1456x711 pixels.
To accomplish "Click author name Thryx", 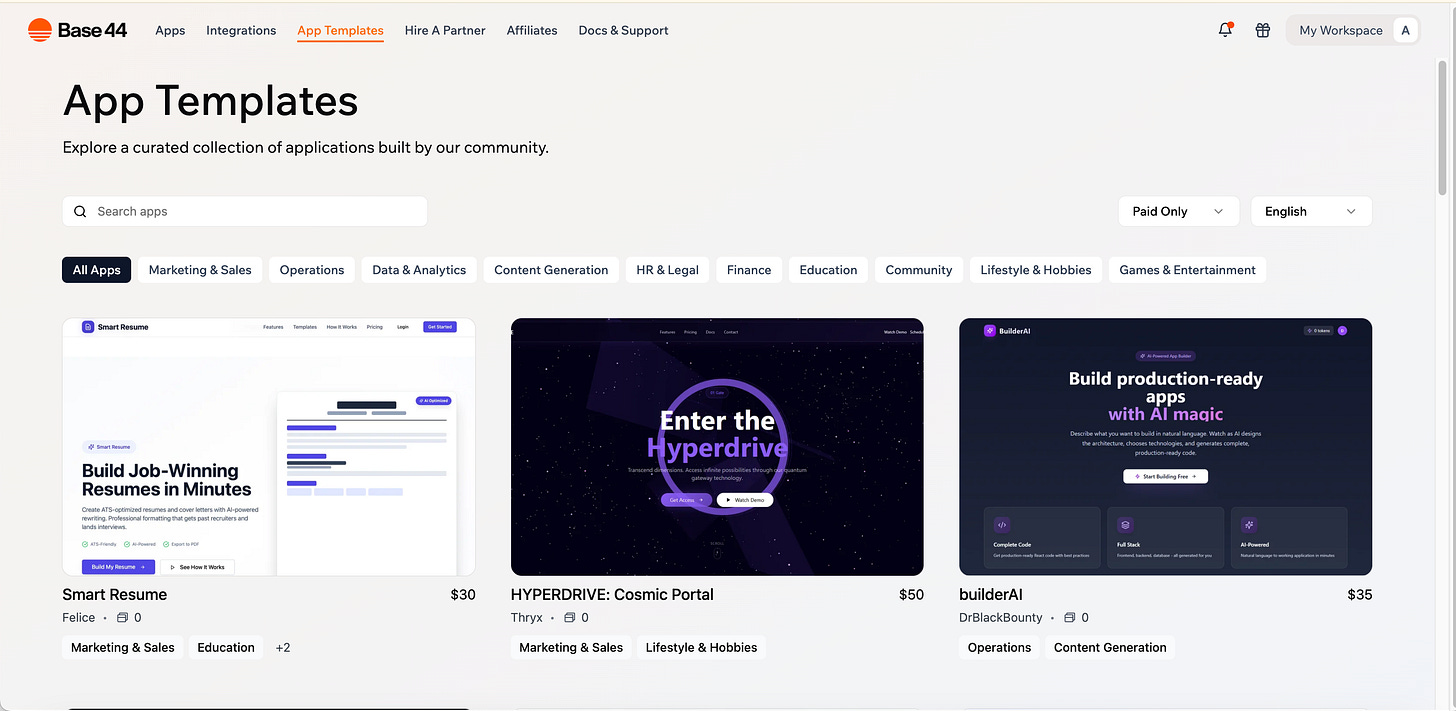I will (x=527, y=618).
